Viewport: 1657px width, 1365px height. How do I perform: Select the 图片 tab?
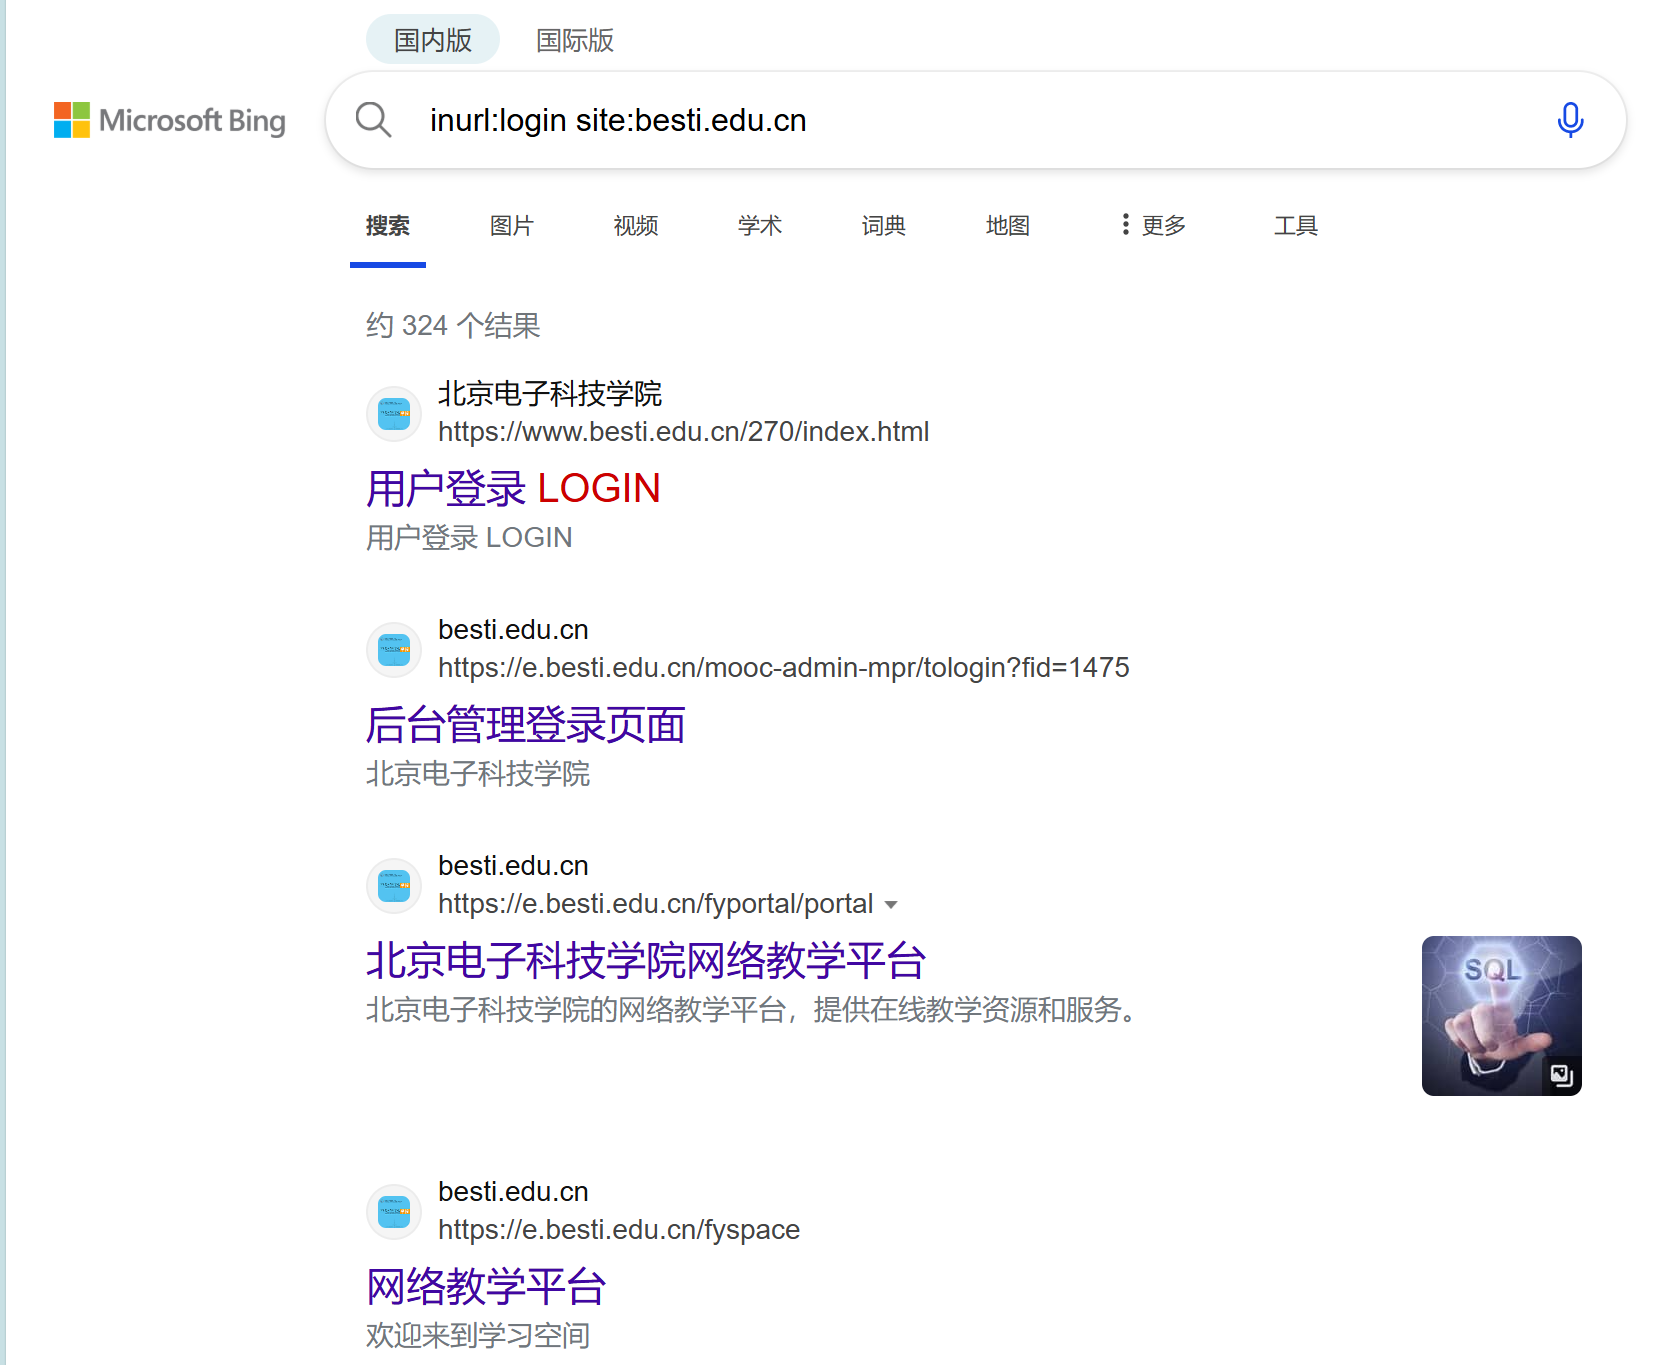pos(512,226)
